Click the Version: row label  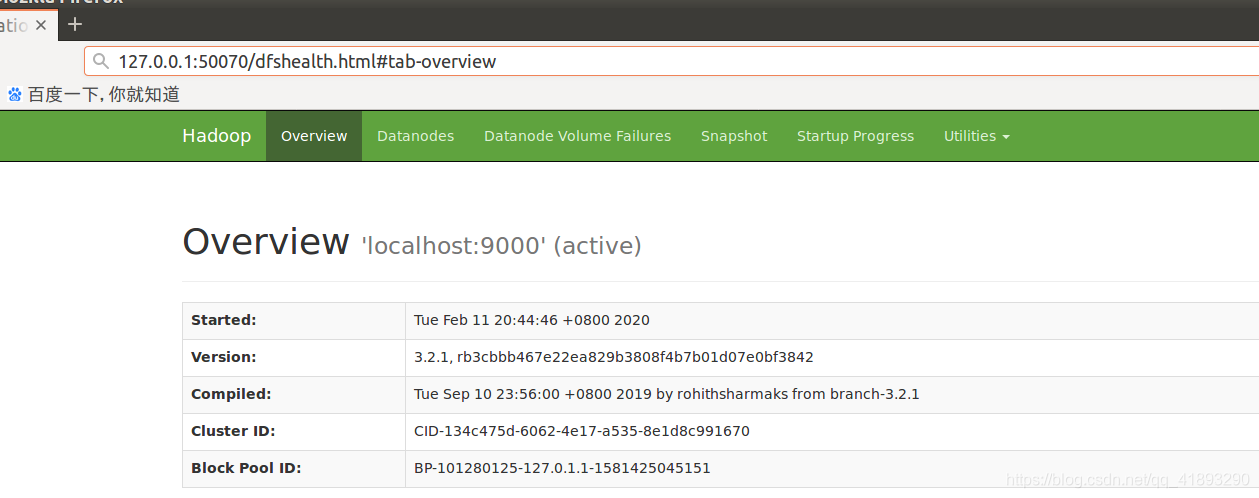(224, 357)
